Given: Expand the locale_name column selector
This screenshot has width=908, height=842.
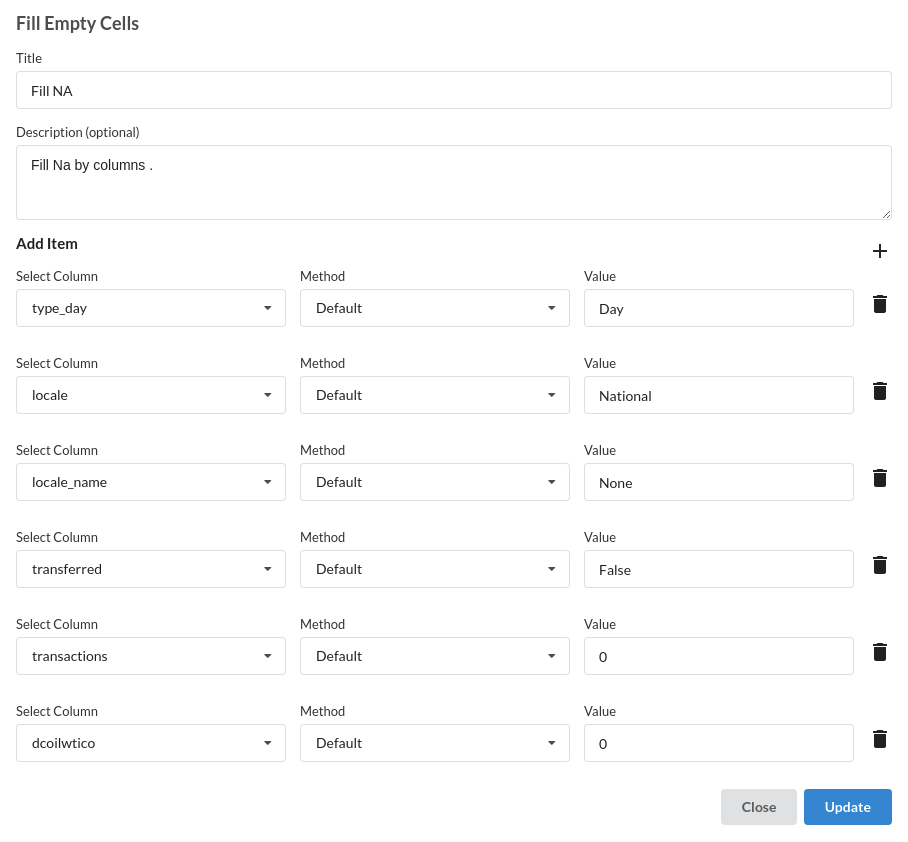Looking at the screenshot, I should (151, 482).
